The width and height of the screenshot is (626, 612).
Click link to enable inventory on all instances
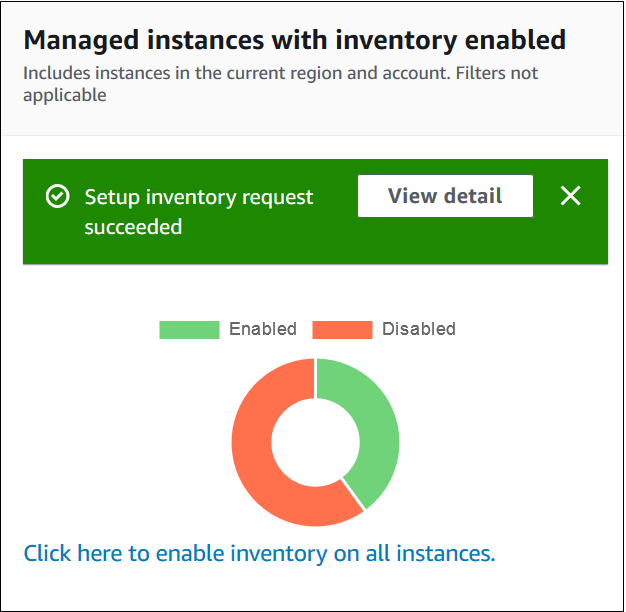click(x=259, y=553)
